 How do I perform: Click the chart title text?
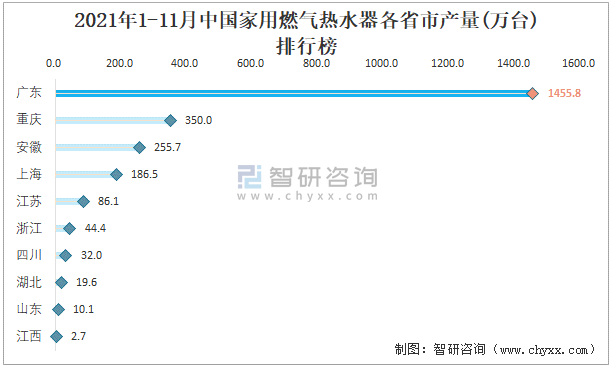[306, 33]
